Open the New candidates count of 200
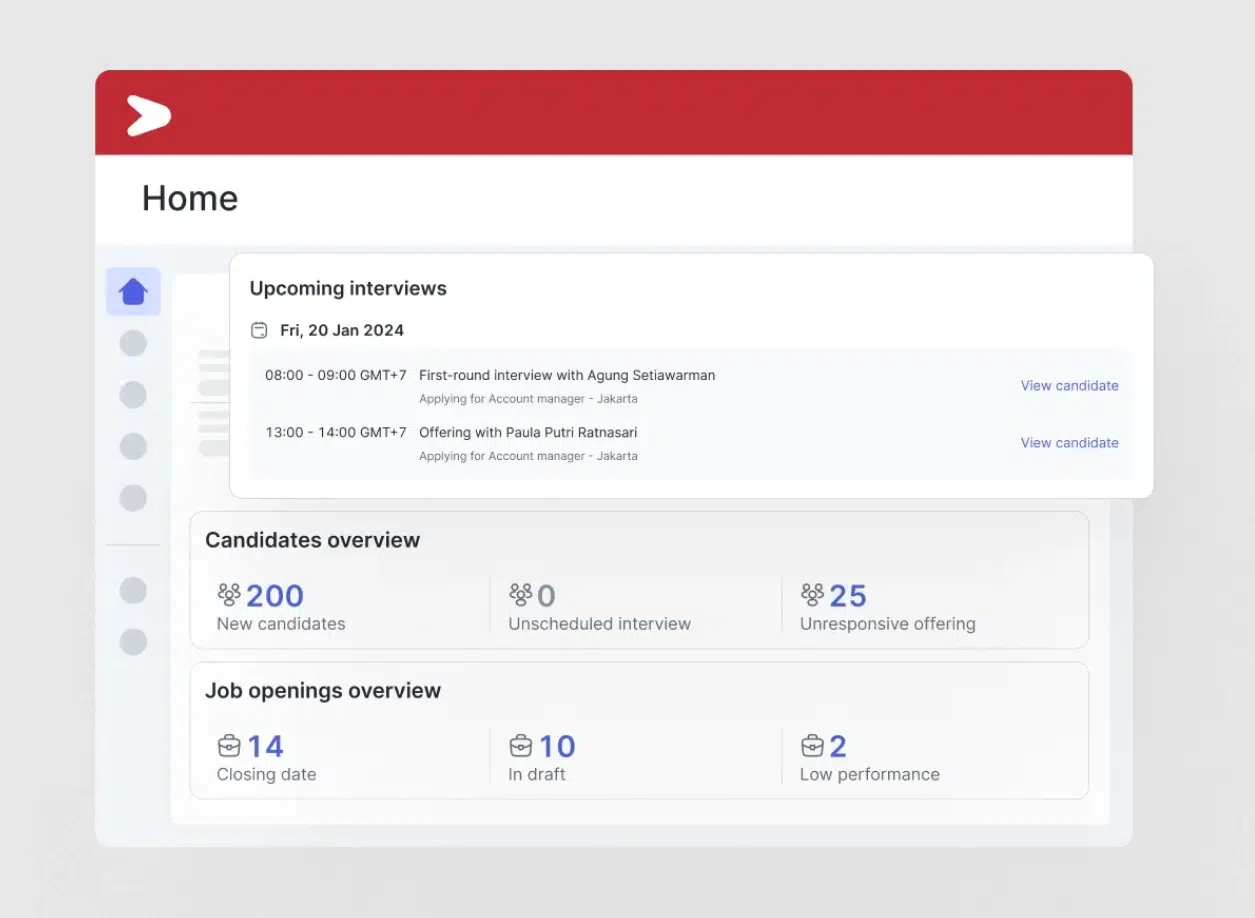Screen dimensions: 1255x918 tap(275, 596)
